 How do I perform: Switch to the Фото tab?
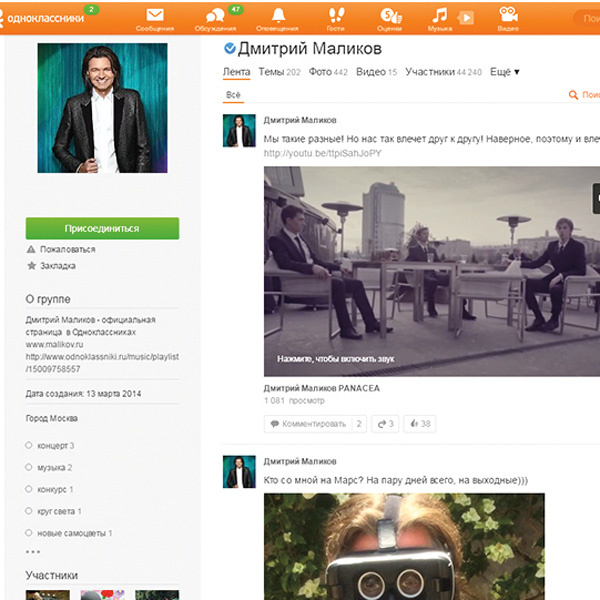click(328, 72)
